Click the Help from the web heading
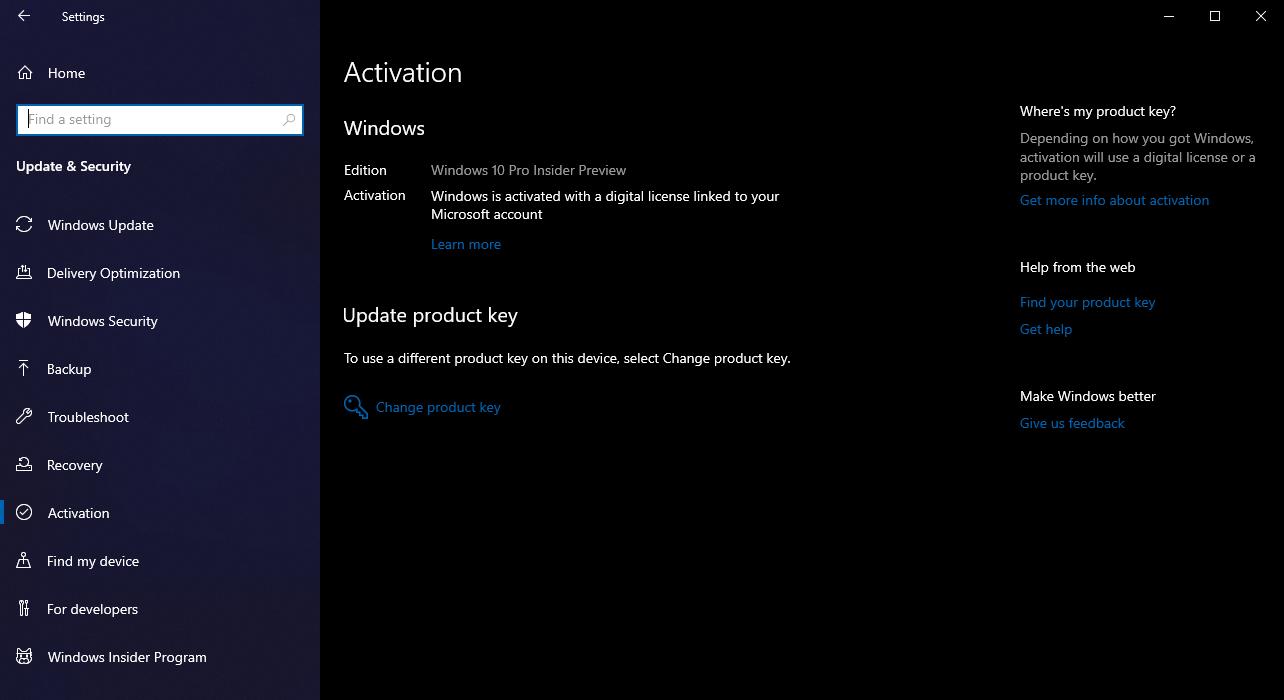The height and width of the screenshot is (700, 1284). [x=1077, y=267]
